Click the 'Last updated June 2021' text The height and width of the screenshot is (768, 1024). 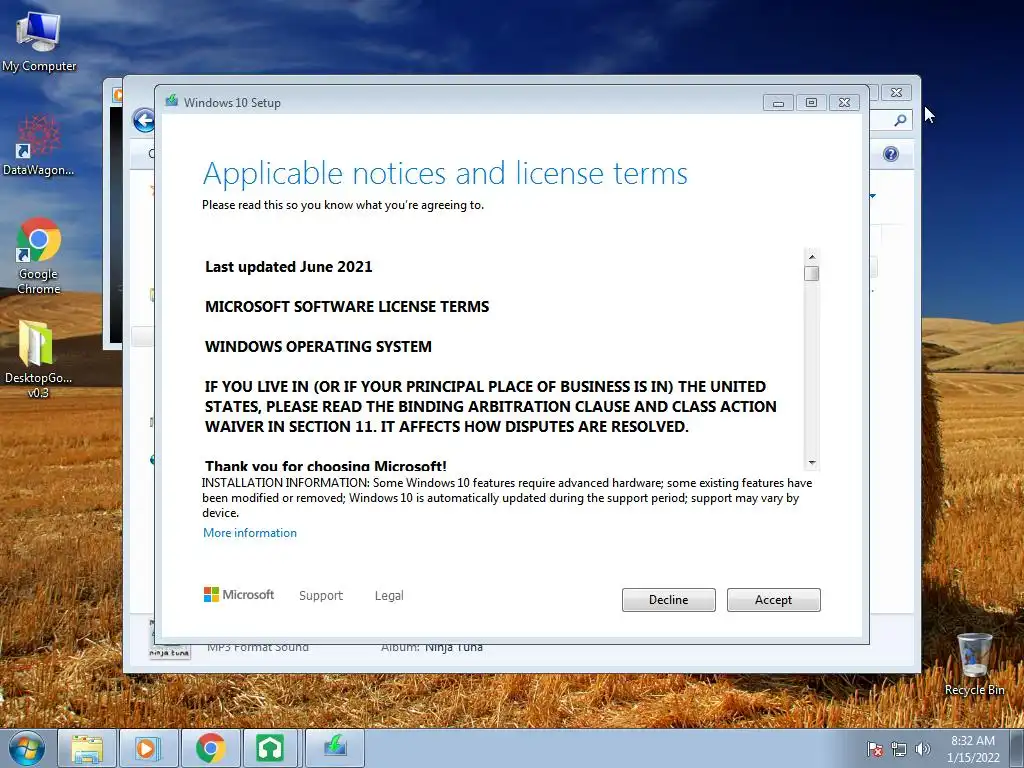click(x=289, y=266)
